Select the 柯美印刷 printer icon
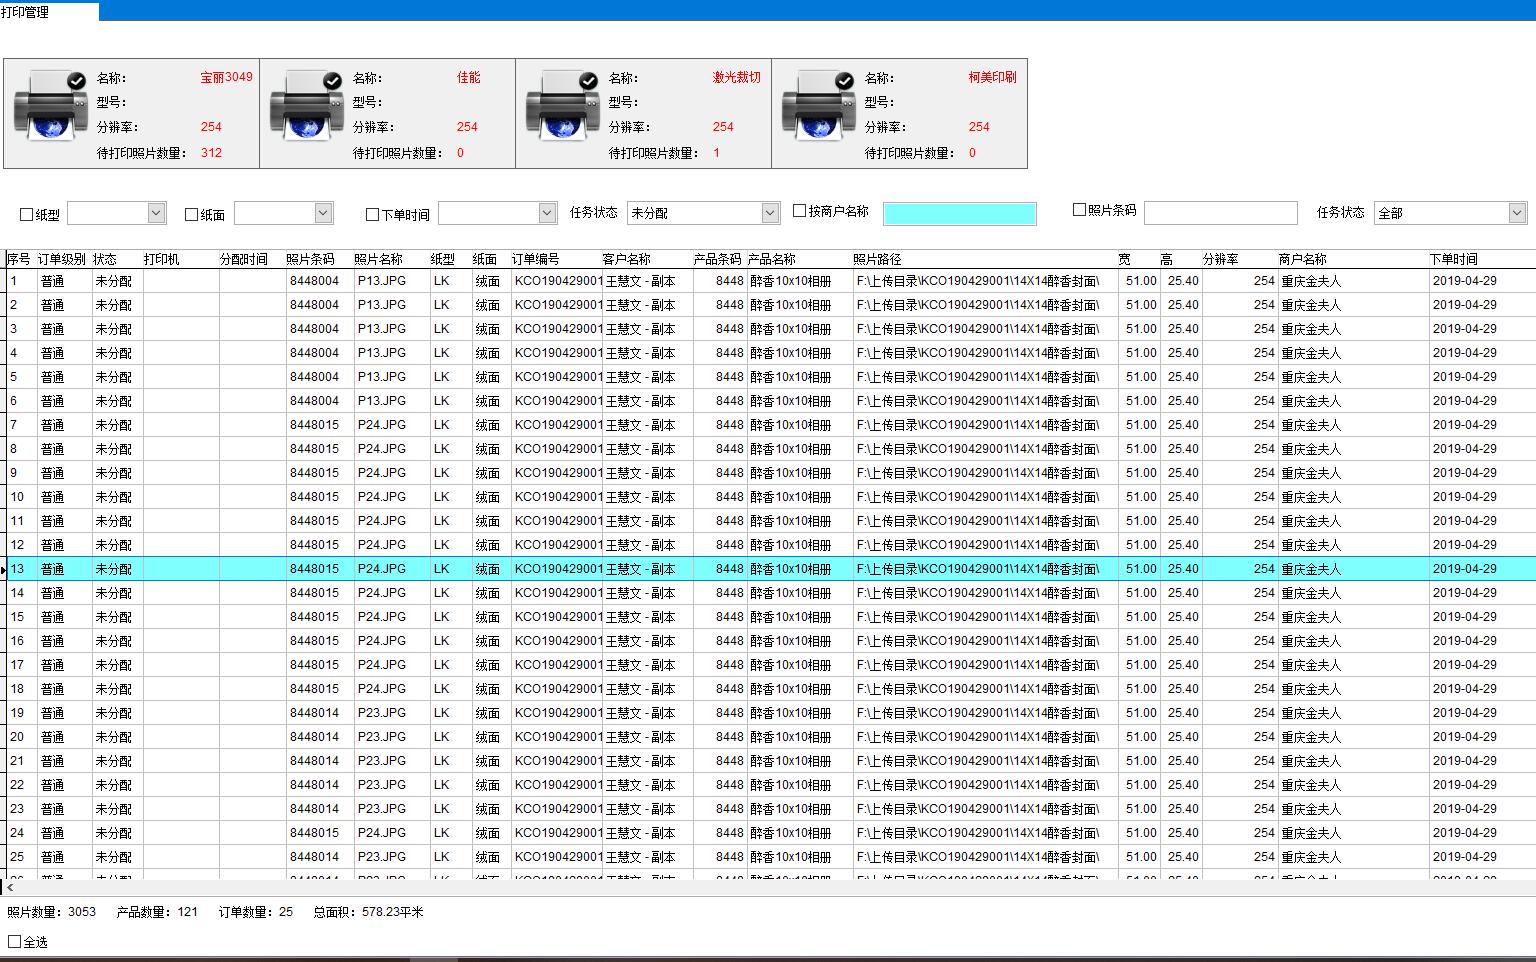The height and width of the screenshot is (962, 1536). click(x=818, y=106)
